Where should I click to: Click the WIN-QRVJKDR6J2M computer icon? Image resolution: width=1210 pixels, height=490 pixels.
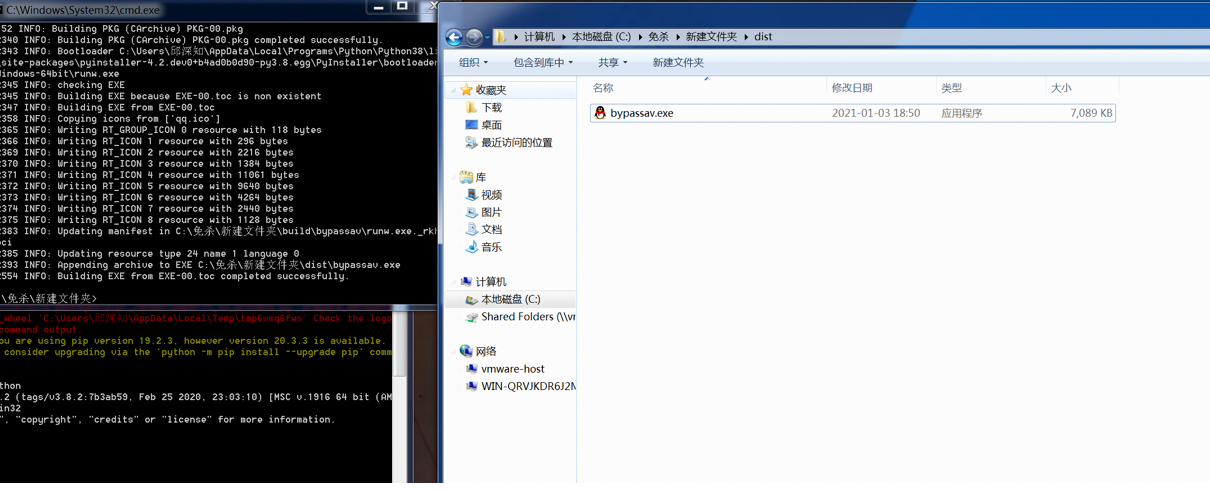(472, 386)
